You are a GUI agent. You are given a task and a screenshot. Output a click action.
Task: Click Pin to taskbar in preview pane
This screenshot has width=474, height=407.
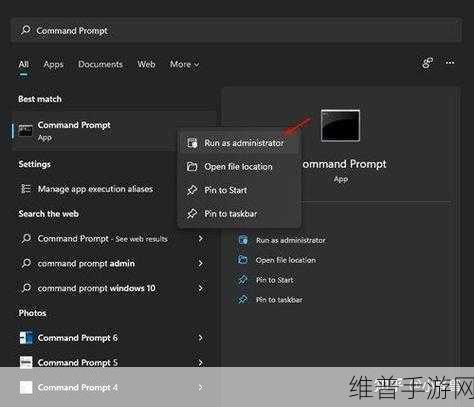click(x=279, y=300)
